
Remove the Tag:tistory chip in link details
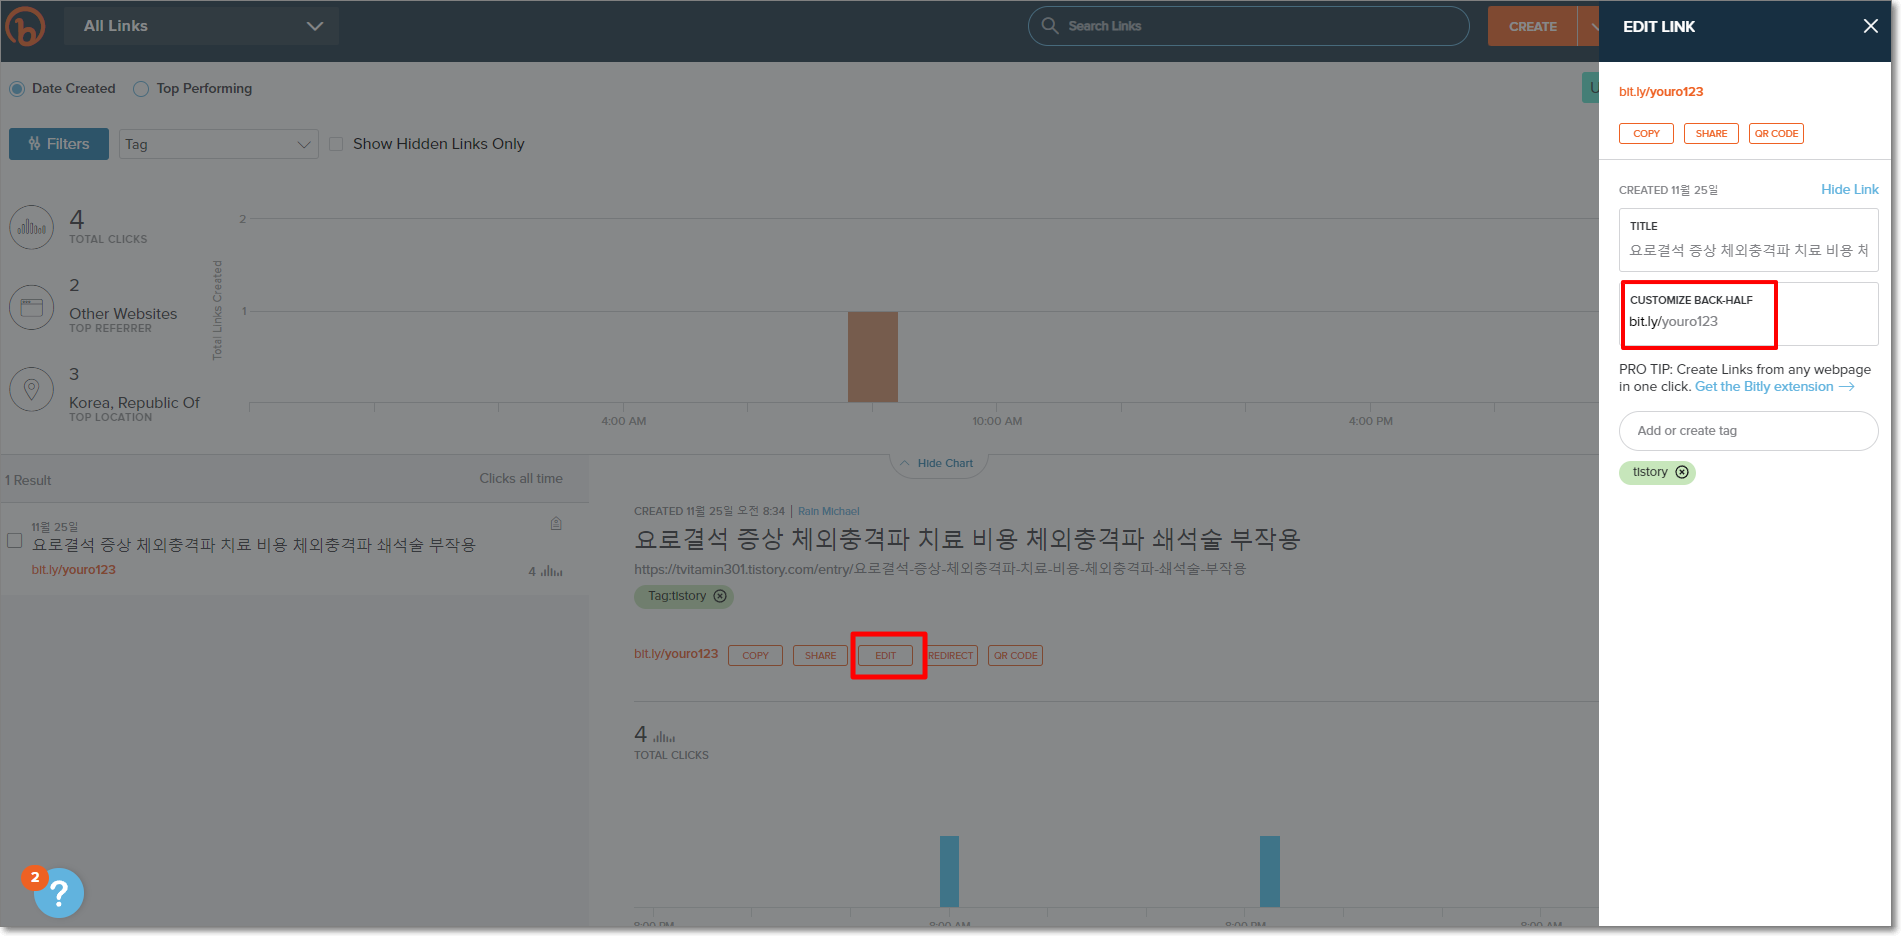[x=720, y=596]
